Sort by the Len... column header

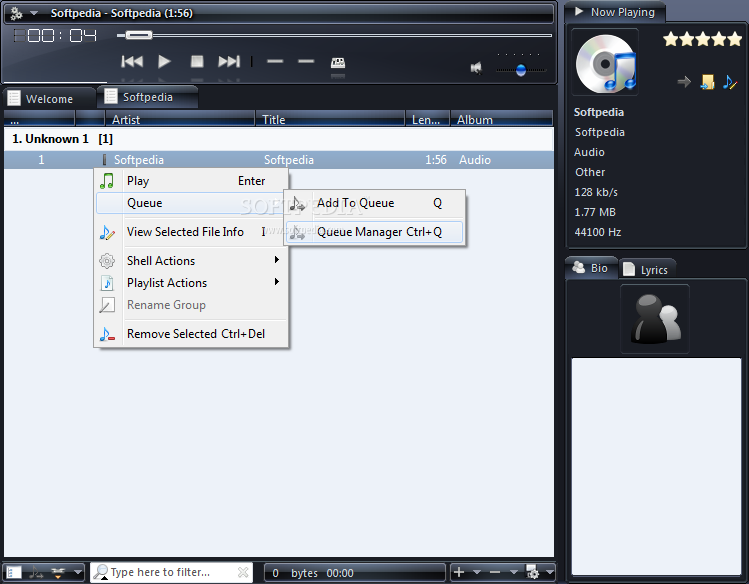click(x=427, y=119)
